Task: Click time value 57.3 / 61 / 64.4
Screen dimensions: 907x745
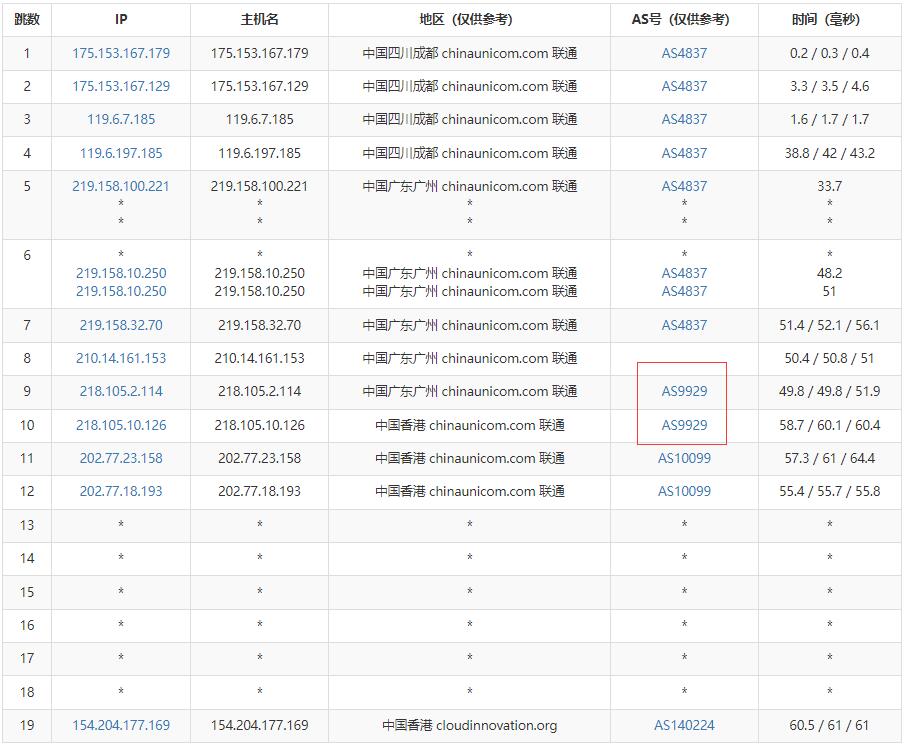Action: (829, 458)
